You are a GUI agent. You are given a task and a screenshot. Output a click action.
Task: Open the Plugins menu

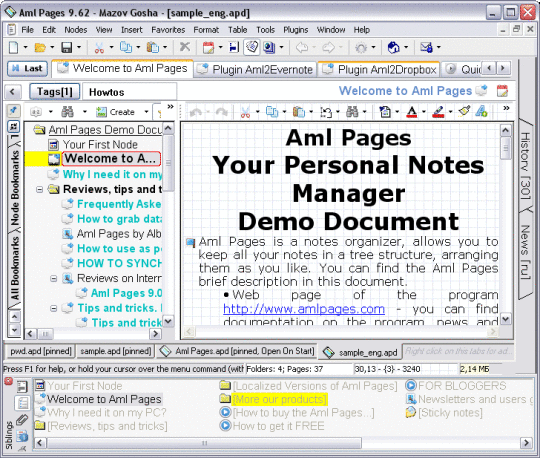coord(295,30)
